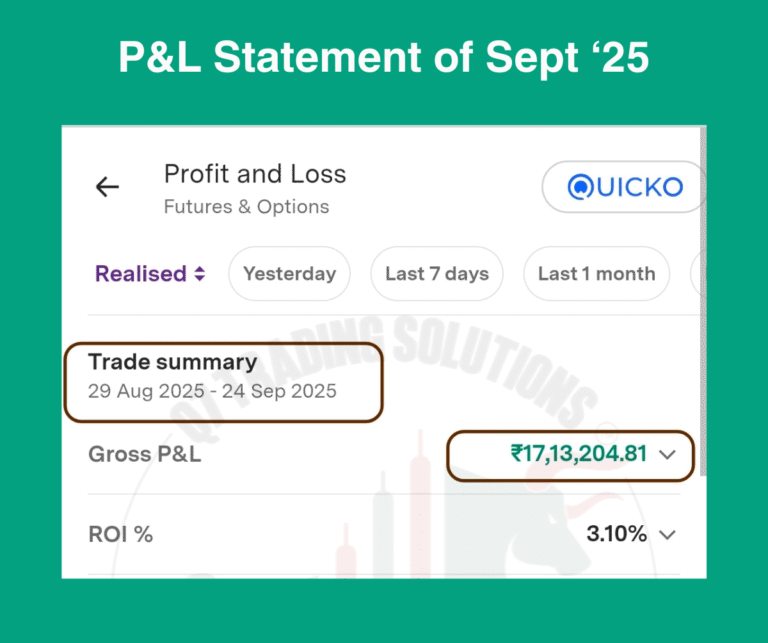Select the Yesterday filter chip
The width and height of the screenshot is (768, 643).
coord(289,274)
